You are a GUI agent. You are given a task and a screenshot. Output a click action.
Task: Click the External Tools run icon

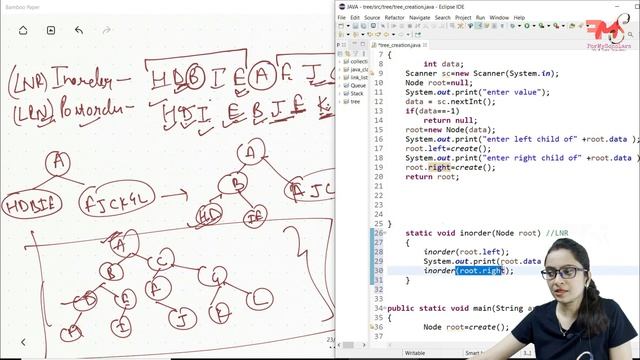click(x=556, y=26)
